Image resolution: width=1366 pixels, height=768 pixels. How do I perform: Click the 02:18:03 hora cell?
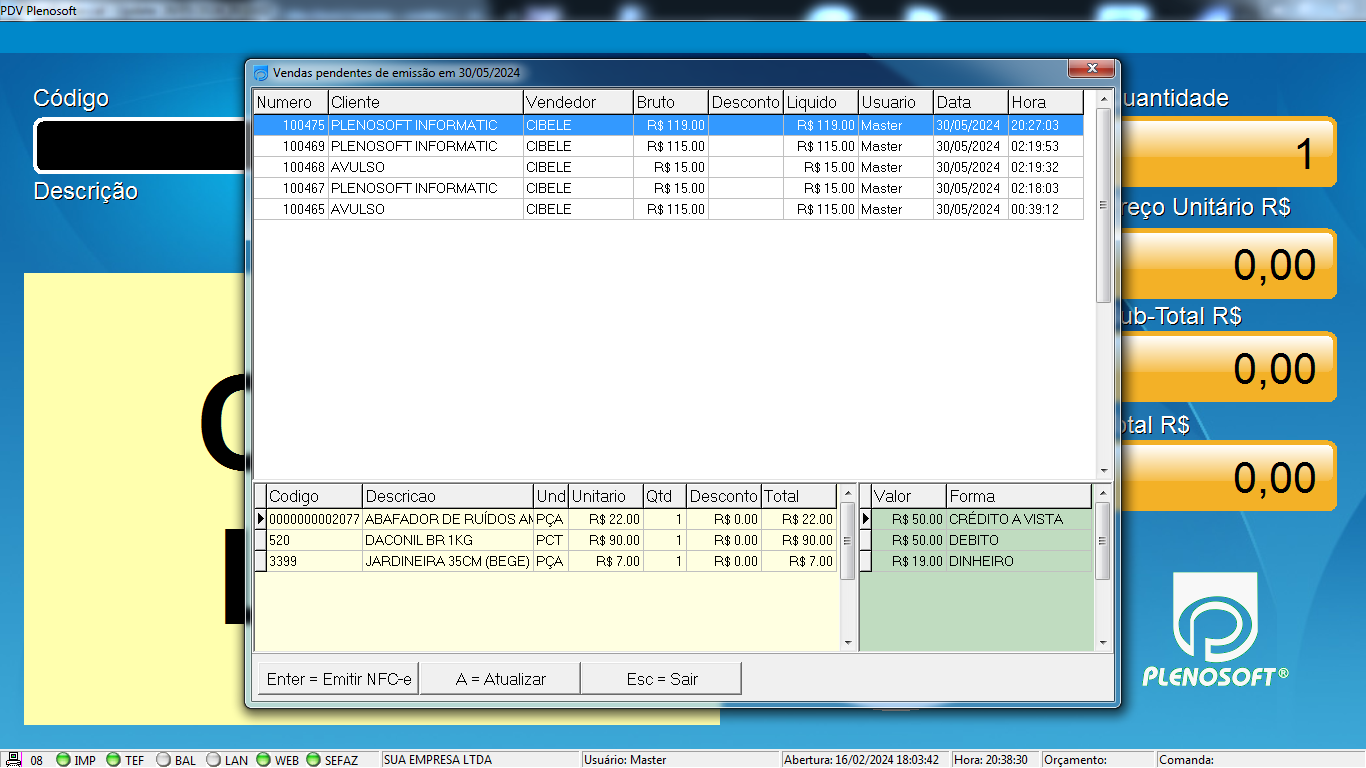[x=1046, y=188]
